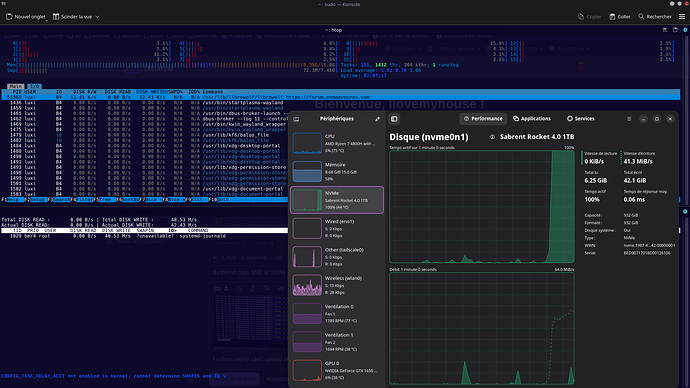This screenshot has height=388, width=690.
Task: Click F3 Search in htop function bar
Action: point(59,200)
